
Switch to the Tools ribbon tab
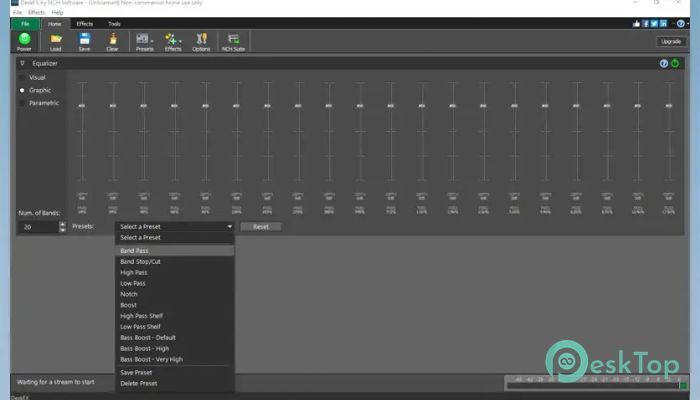114,24
